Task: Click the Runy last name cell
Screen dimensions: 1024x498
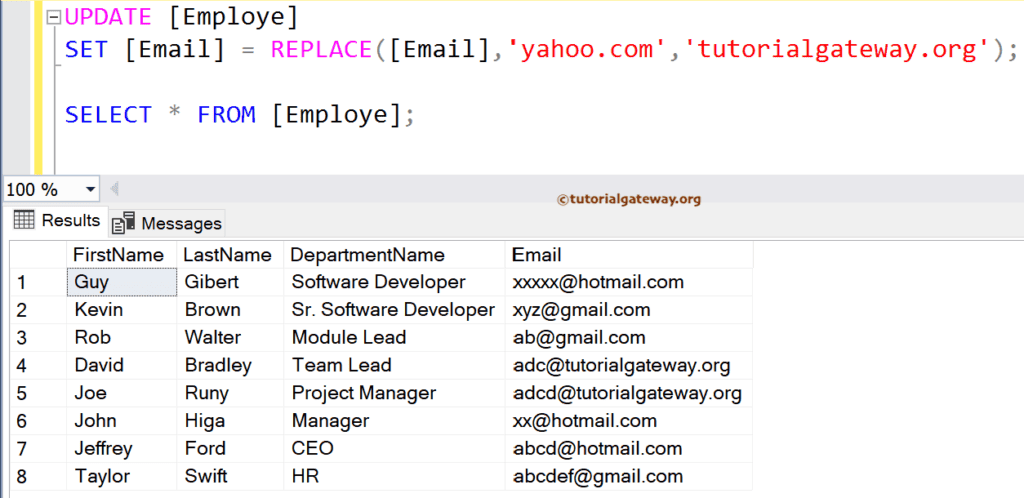Action: 230,394
